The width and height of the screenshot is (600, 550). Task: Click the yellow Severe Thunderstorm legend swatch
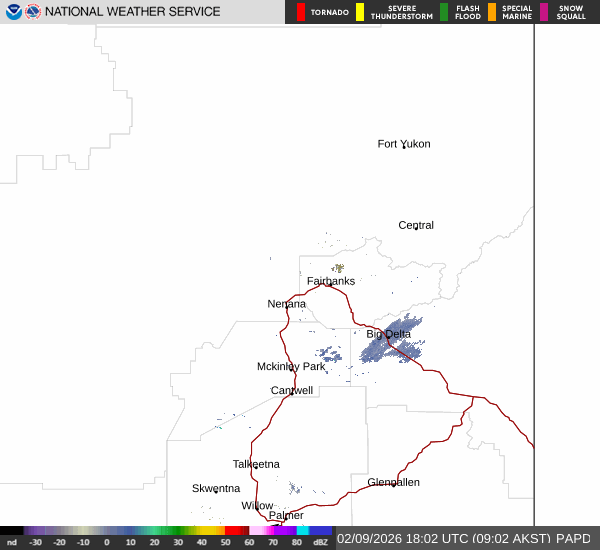(360, 12)
